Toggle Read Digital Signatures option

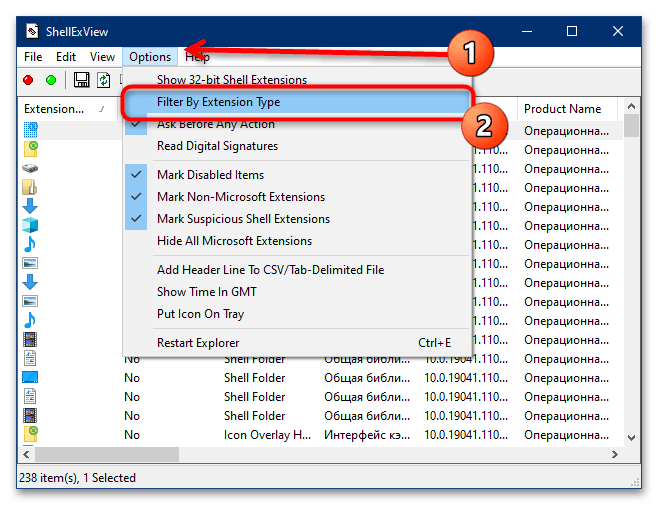[297, 146]
